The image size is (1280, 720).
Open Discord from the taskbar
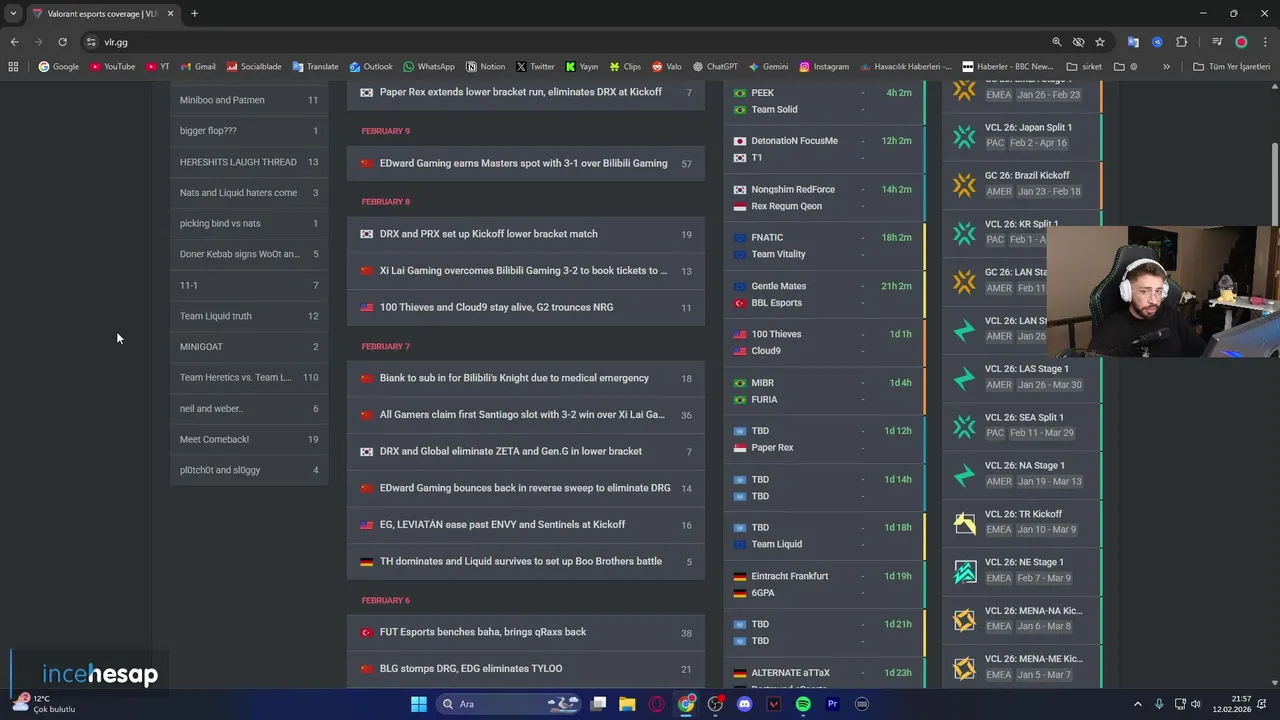pos(744,704)
